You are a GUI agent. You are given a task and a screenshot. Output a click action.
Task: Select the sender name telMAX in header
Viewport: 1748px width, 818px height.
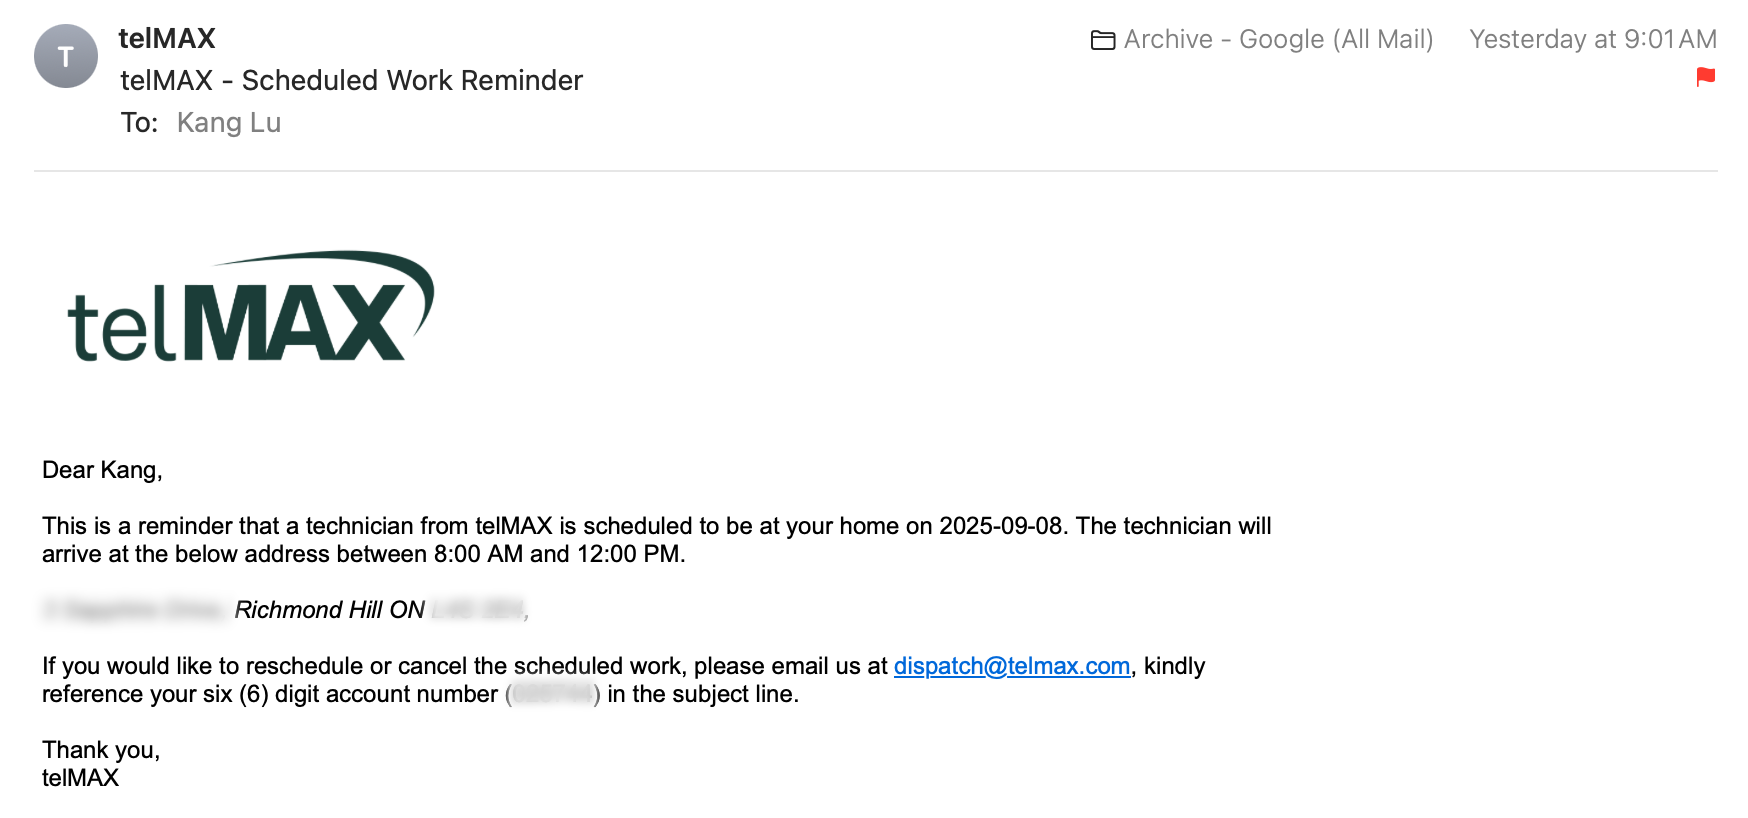click(x=167, y=38)
